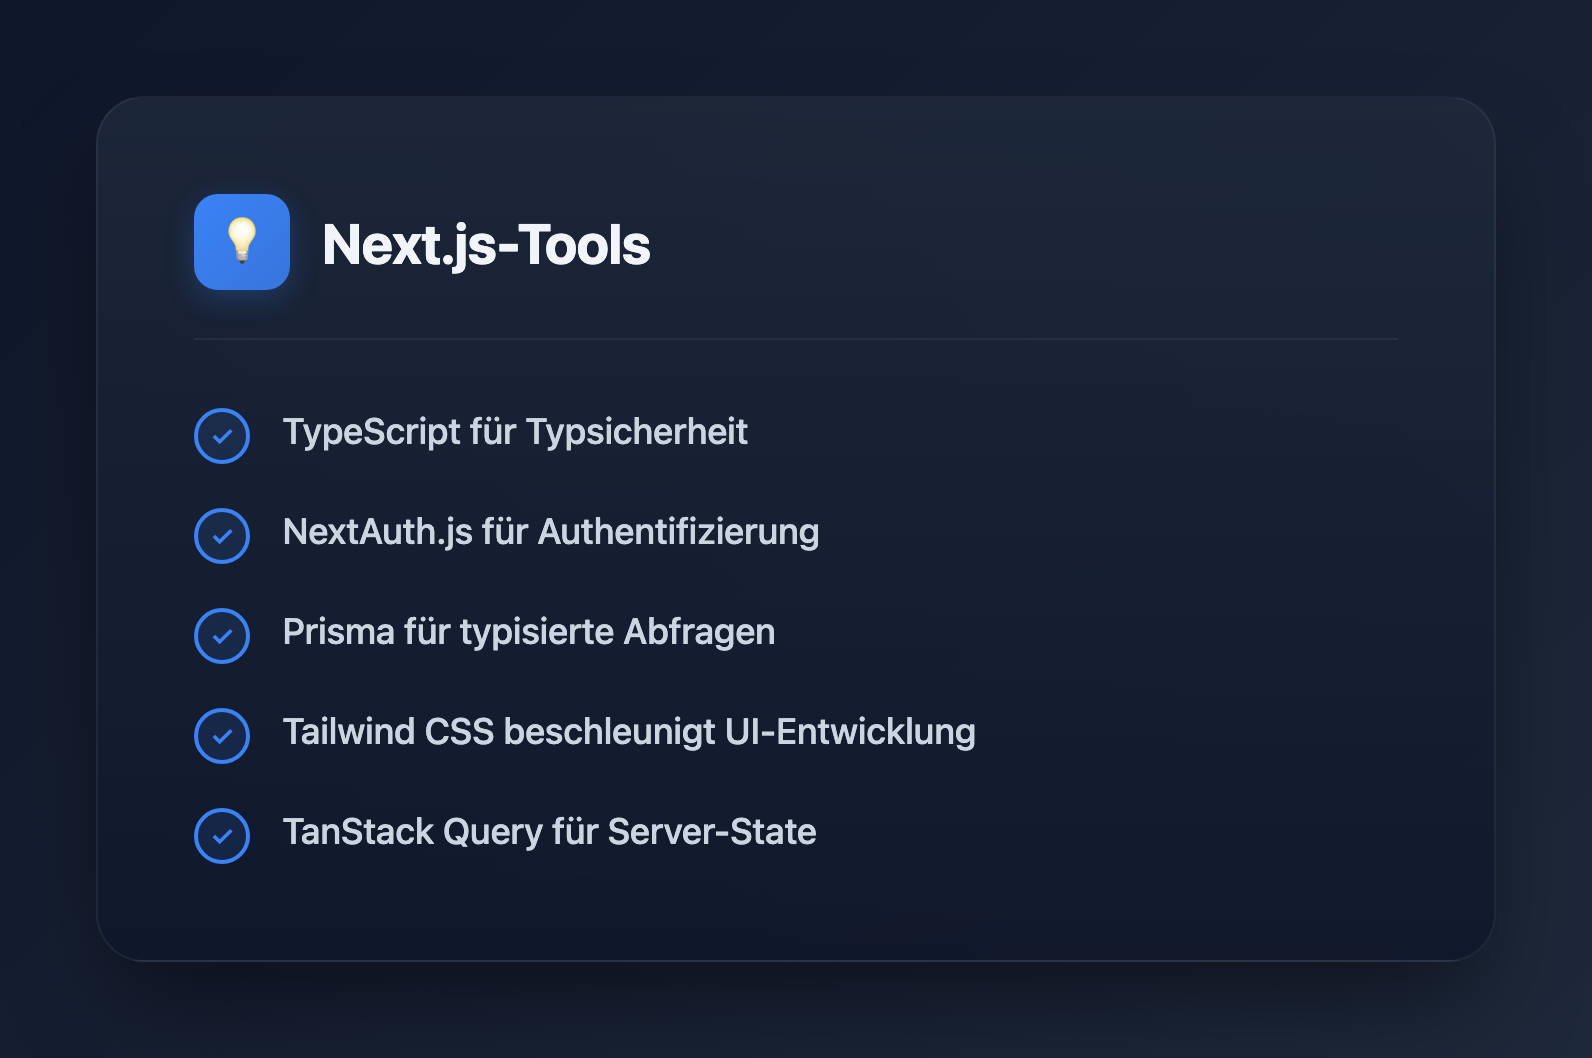Click the check icon beside TypeScript für Typsicherheit

click(x=222, y=436)
